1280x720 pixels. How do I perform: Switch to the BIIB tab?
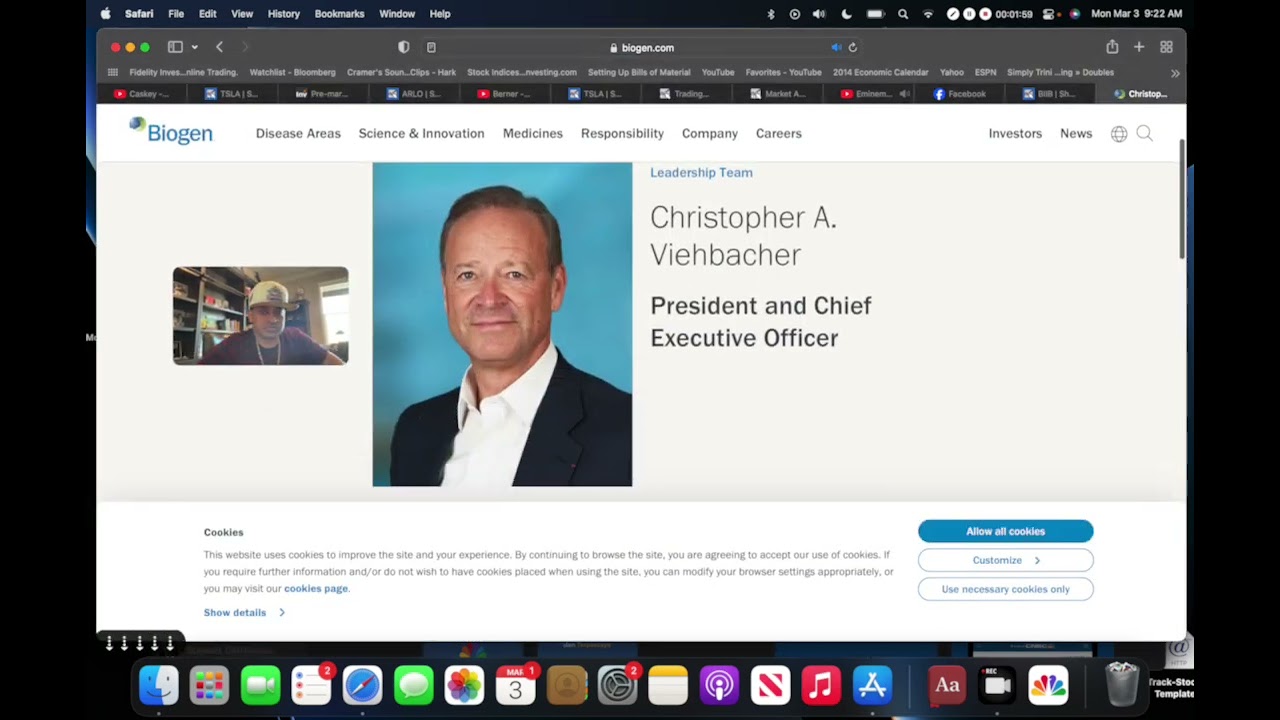1049,94
